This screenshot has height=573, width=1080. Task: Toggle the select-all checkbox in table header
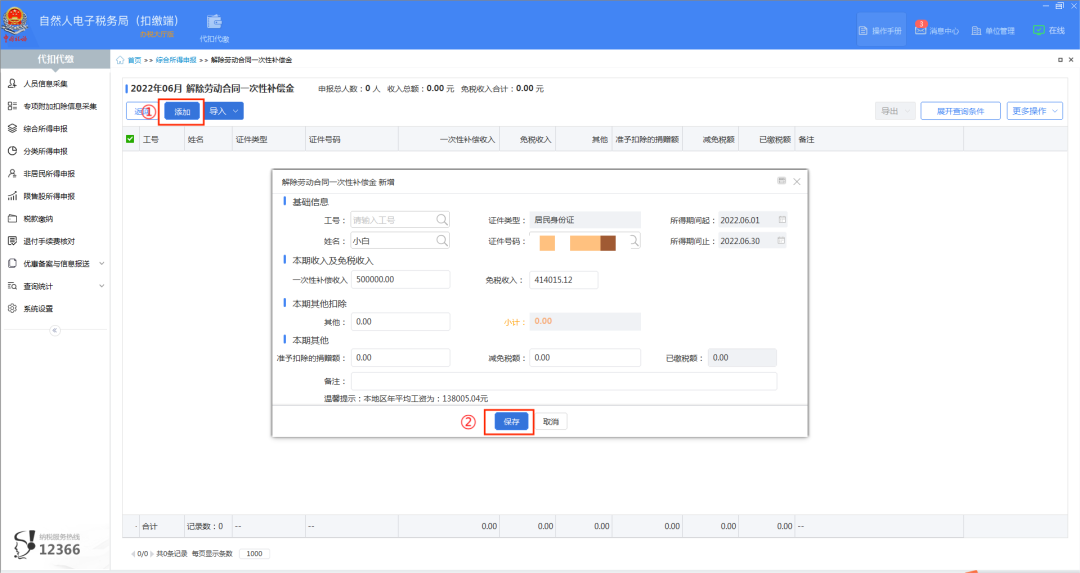click(130, 139)
